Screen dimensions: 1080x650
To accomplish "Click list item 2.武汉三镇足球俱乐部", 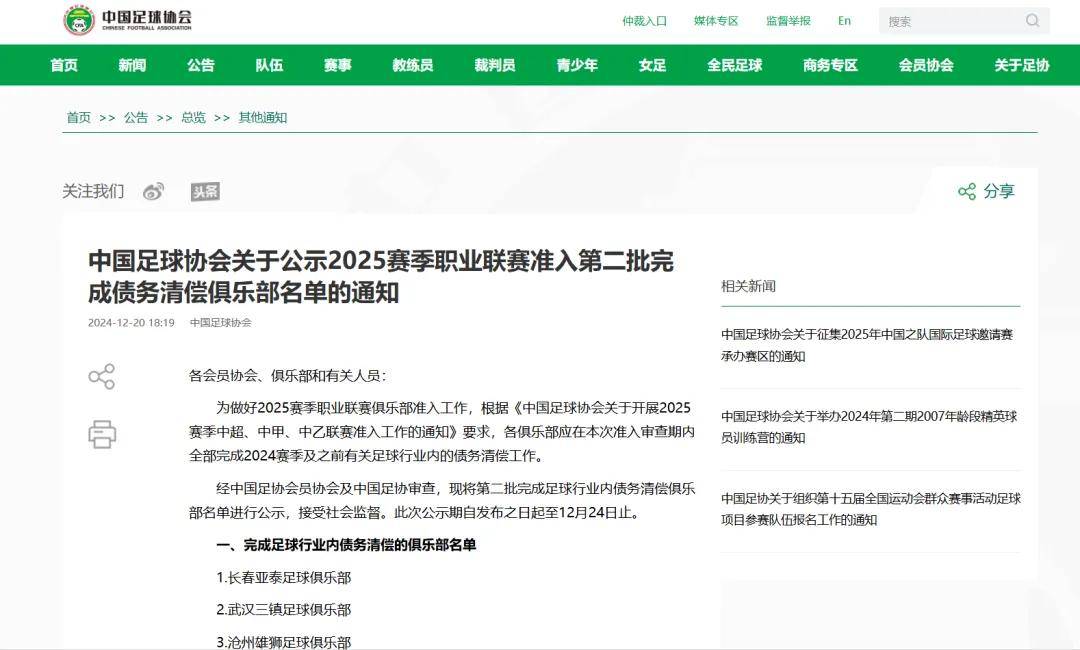I will (x=284, y=610).
